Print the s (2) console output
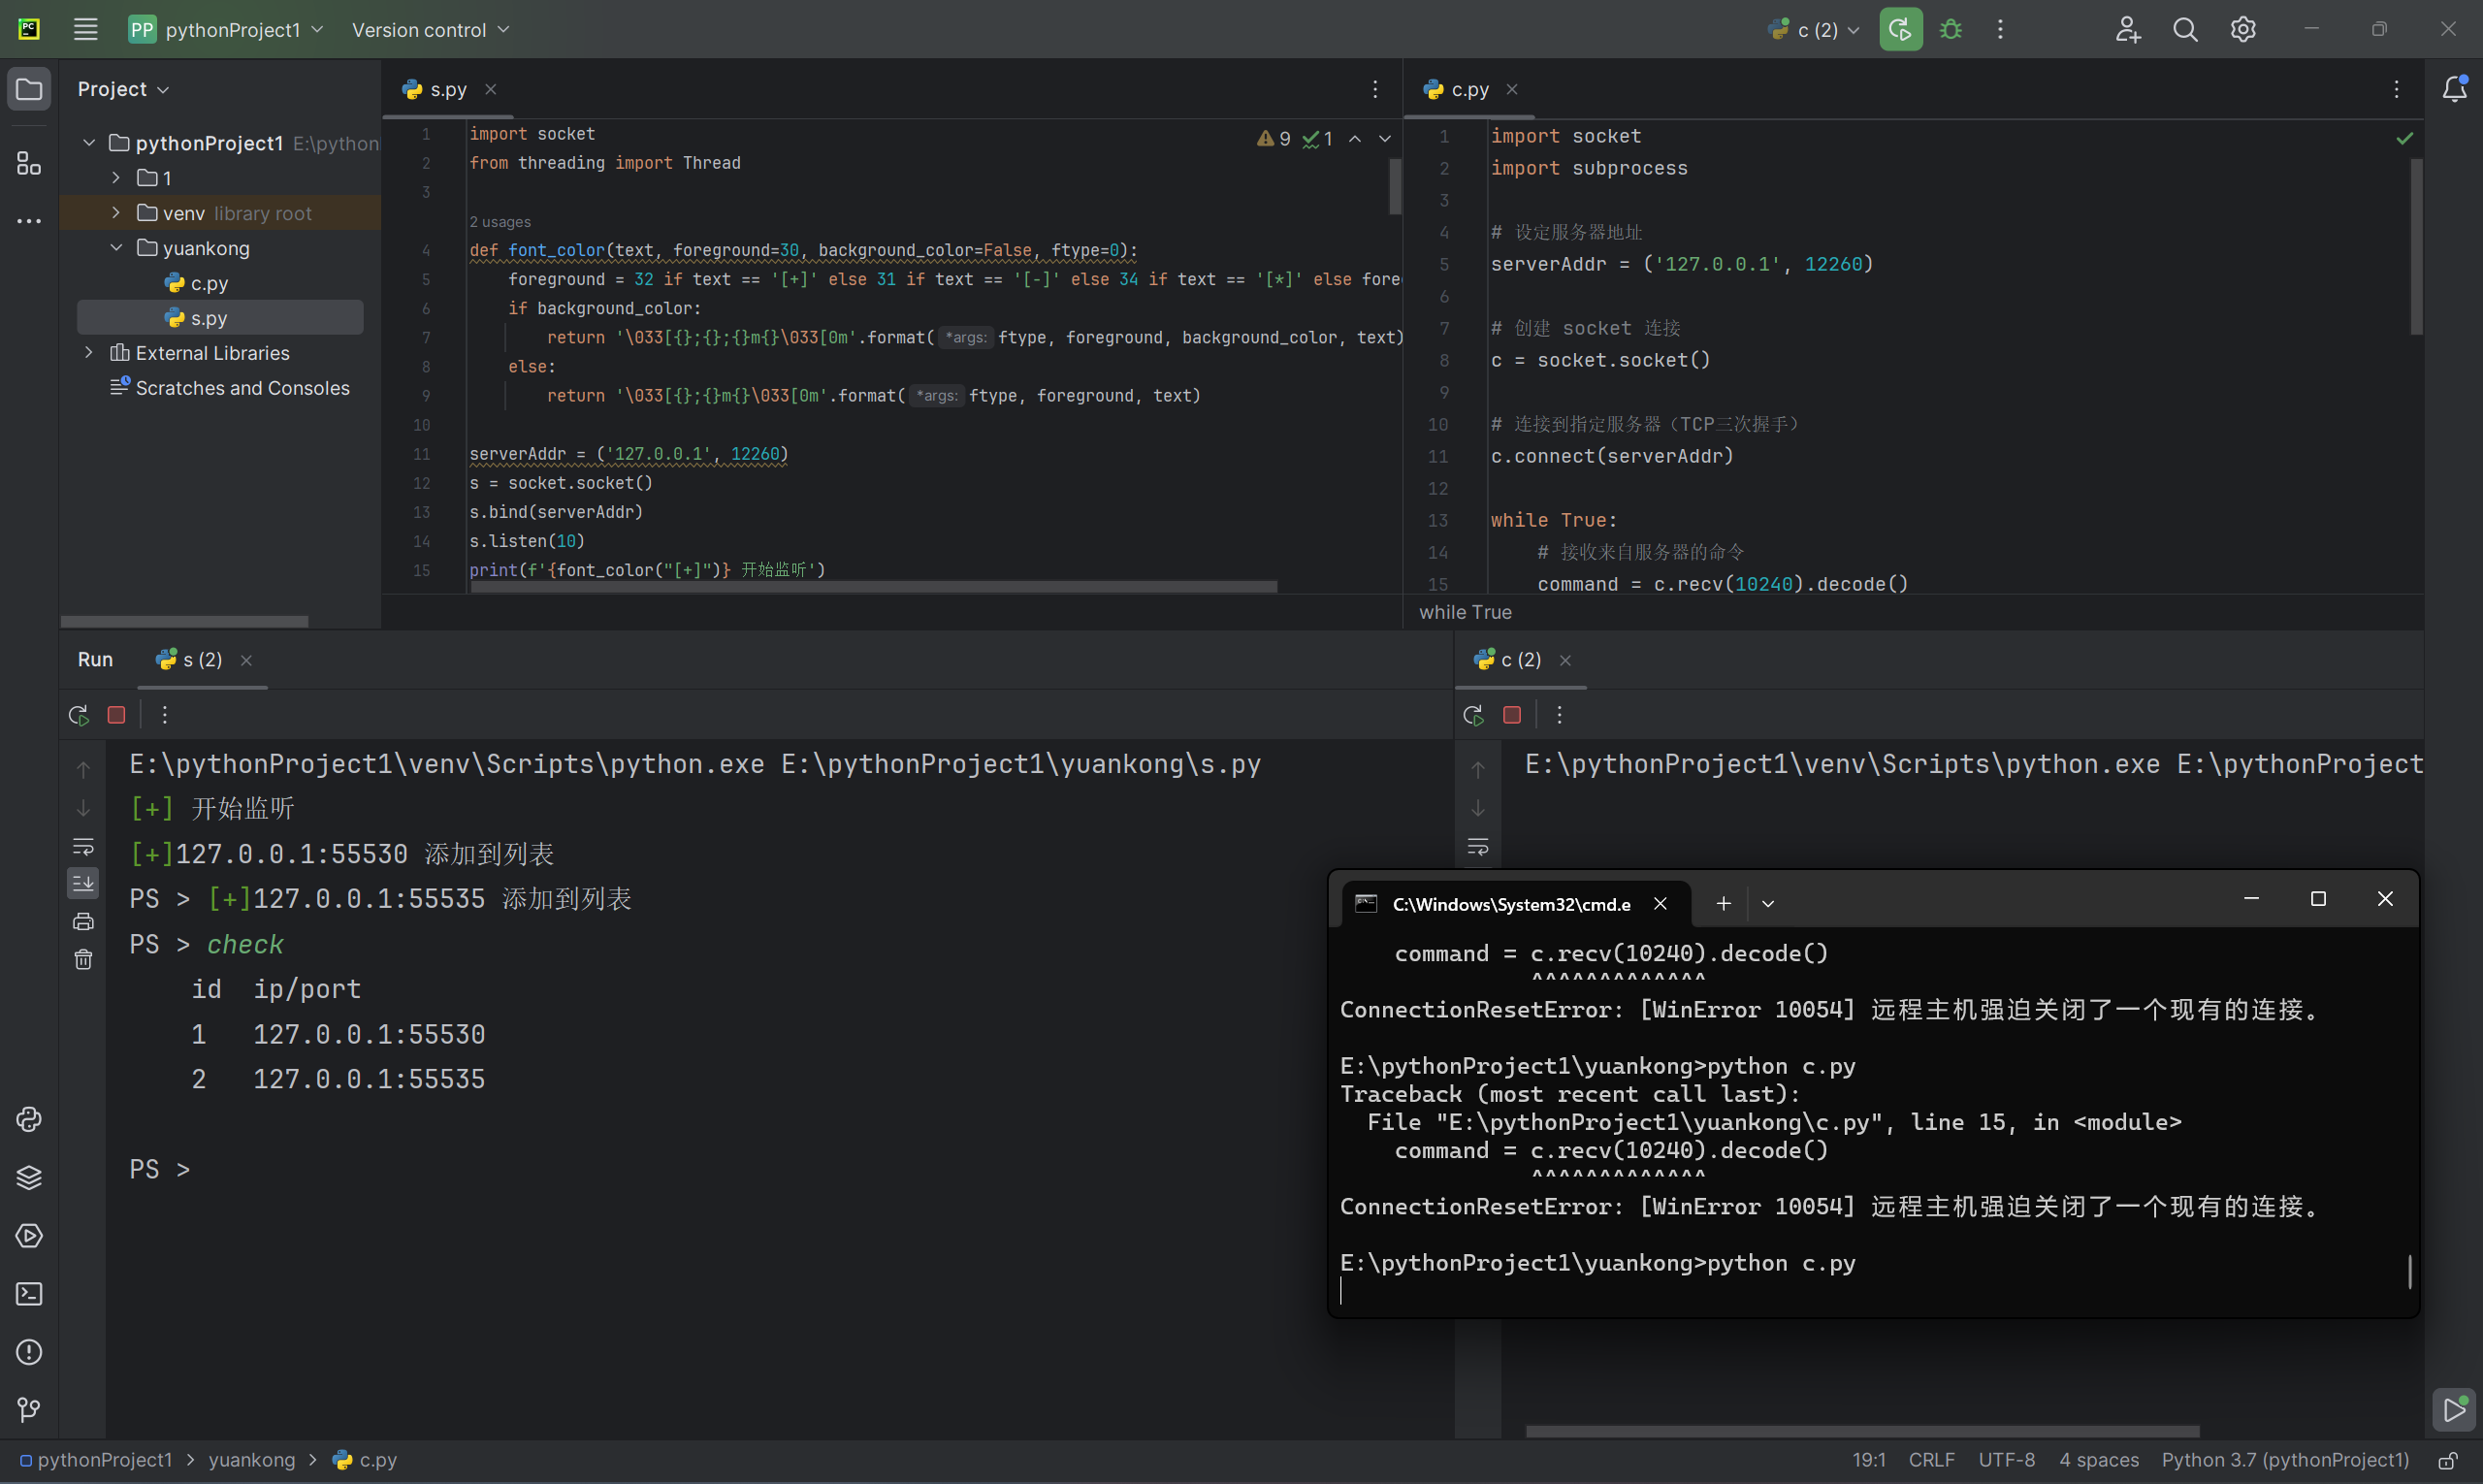The height and width of the screenshot is (1484, 2483). coord(83,921)
